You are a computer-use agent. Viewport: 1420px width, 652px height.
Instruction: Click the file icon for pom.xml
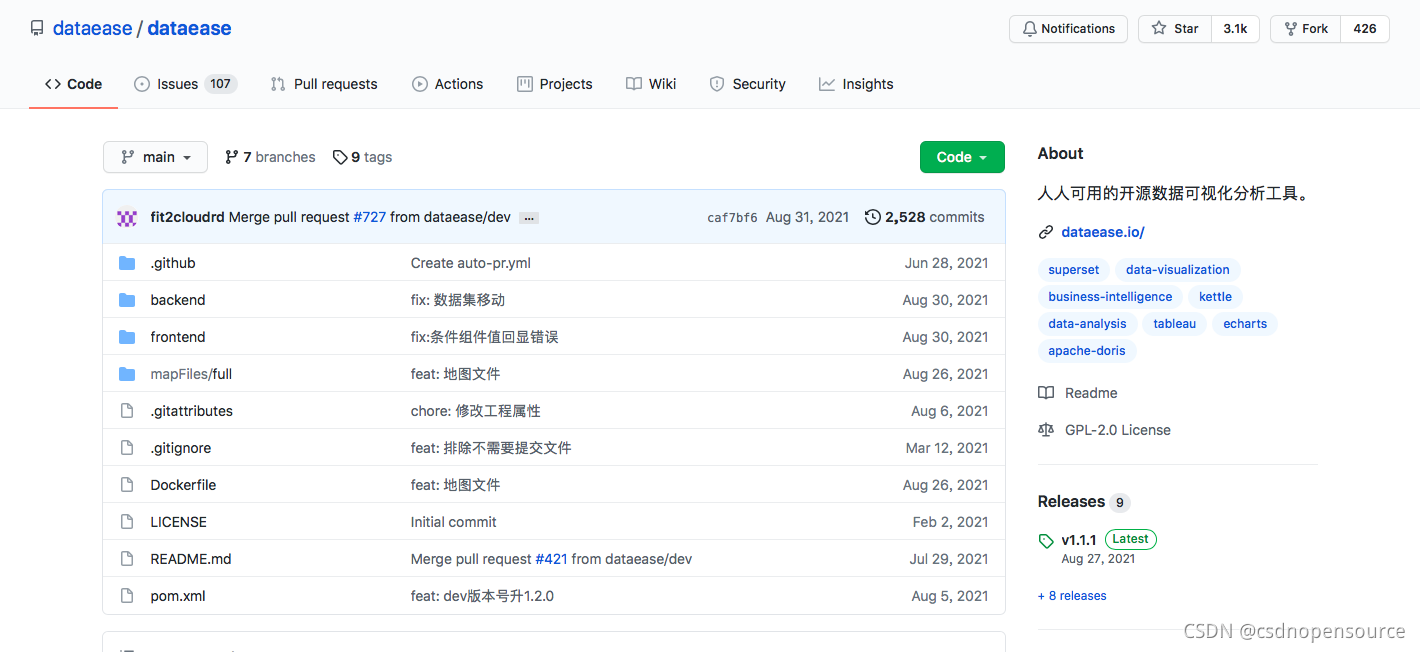(127, 596)
